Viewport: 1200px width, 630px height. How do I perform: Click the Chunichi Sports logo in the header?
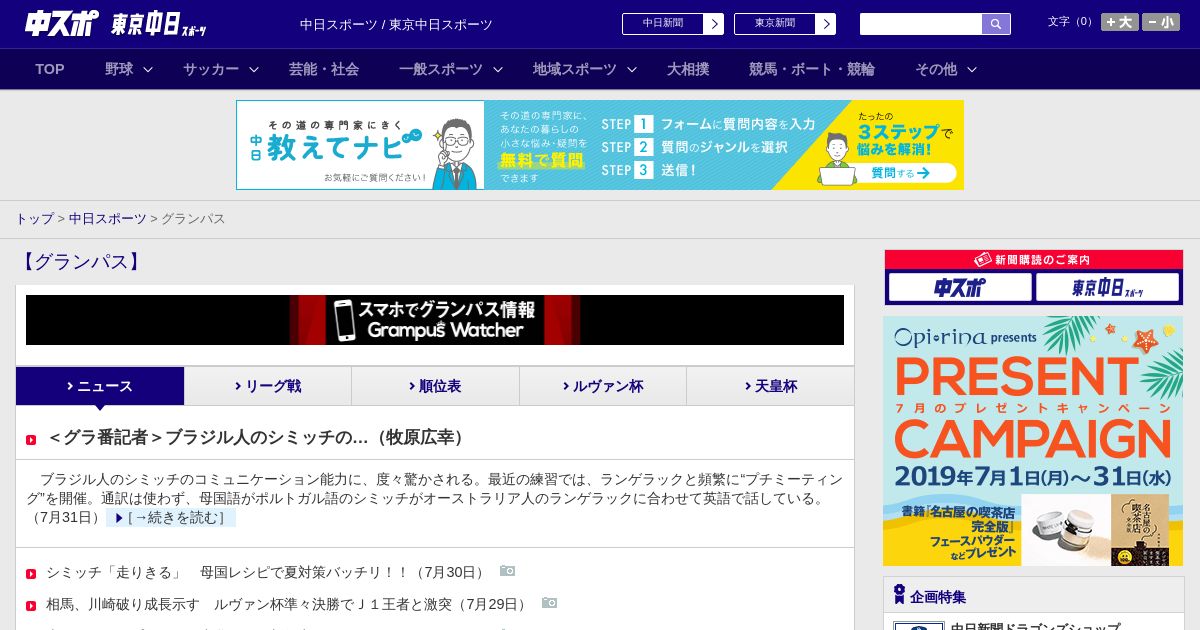tap(62, 23)
